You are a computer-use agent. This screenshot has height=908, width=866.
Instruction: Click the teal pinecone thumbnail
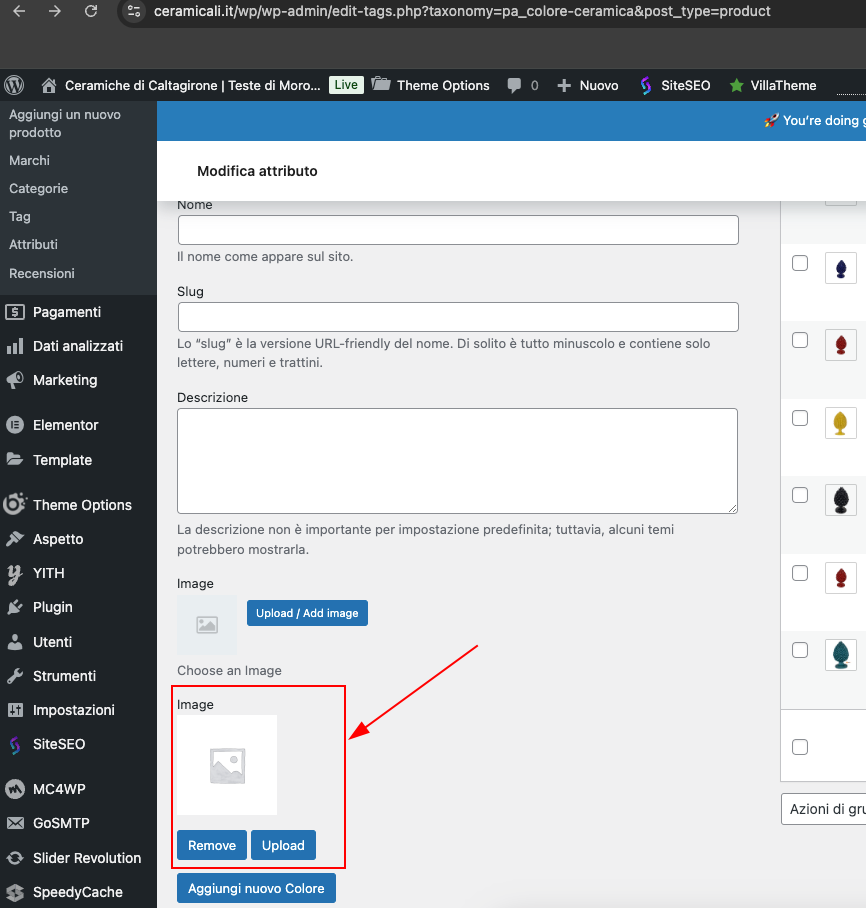coord(841,655)
